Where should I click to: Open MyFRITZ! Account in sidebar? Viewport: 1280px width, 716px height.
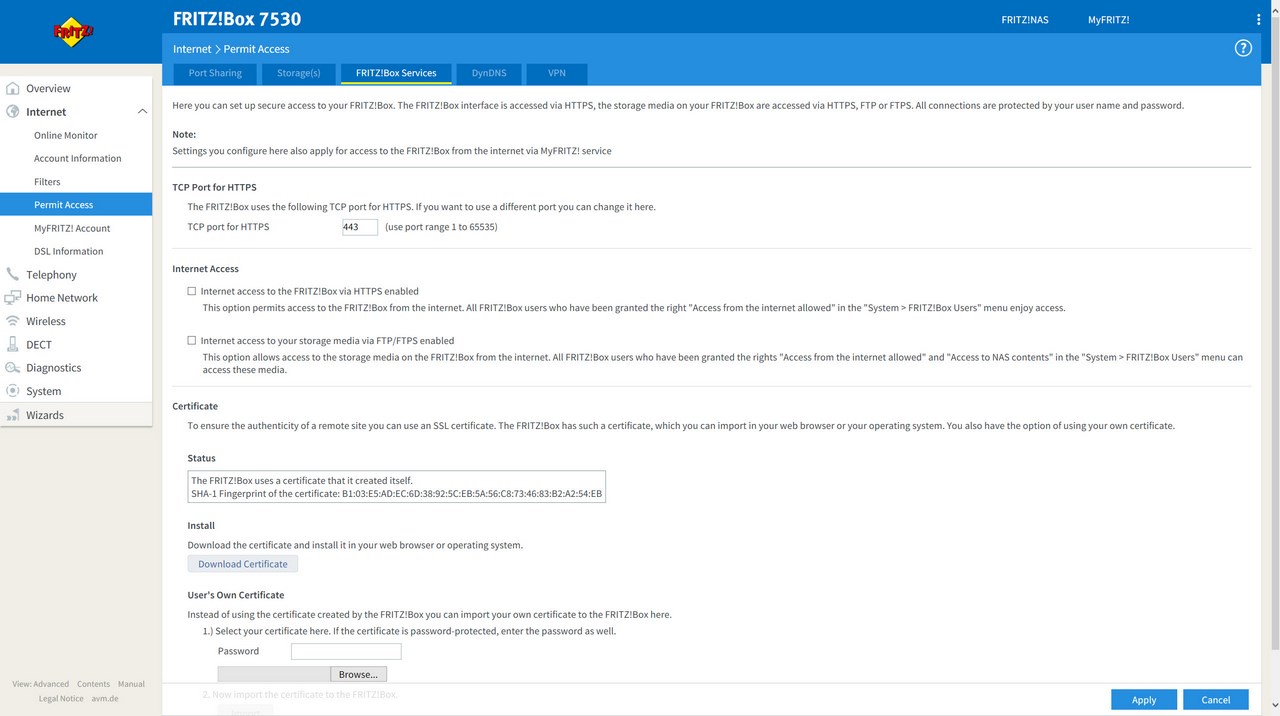point(72,228)
